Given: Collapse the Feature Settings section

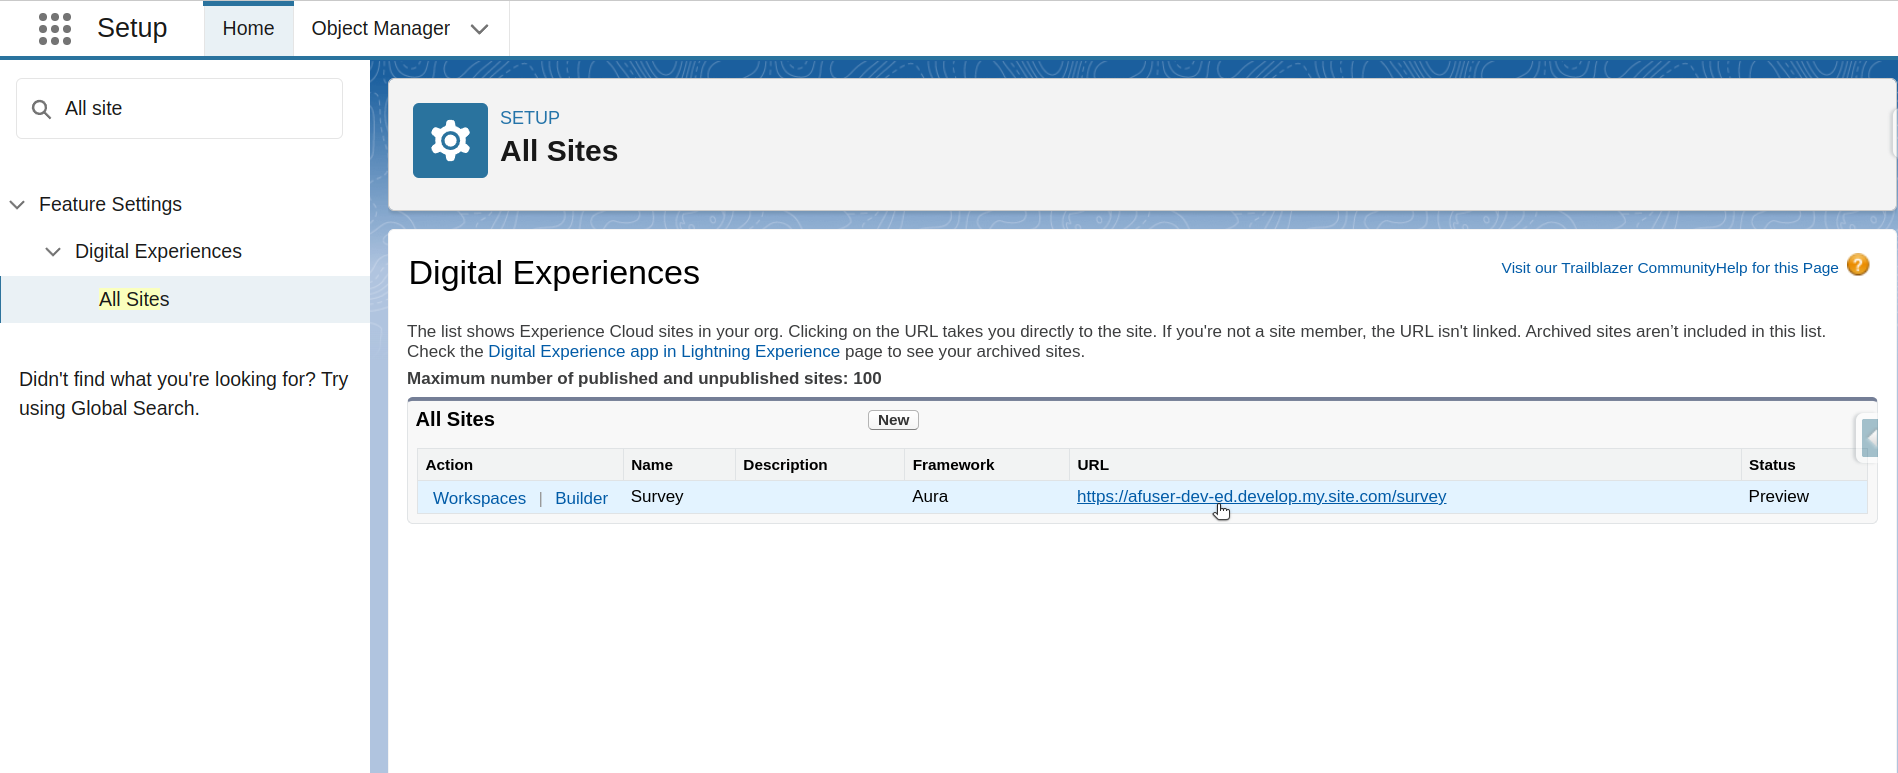Looking at the screenshot, I should 17,205.
